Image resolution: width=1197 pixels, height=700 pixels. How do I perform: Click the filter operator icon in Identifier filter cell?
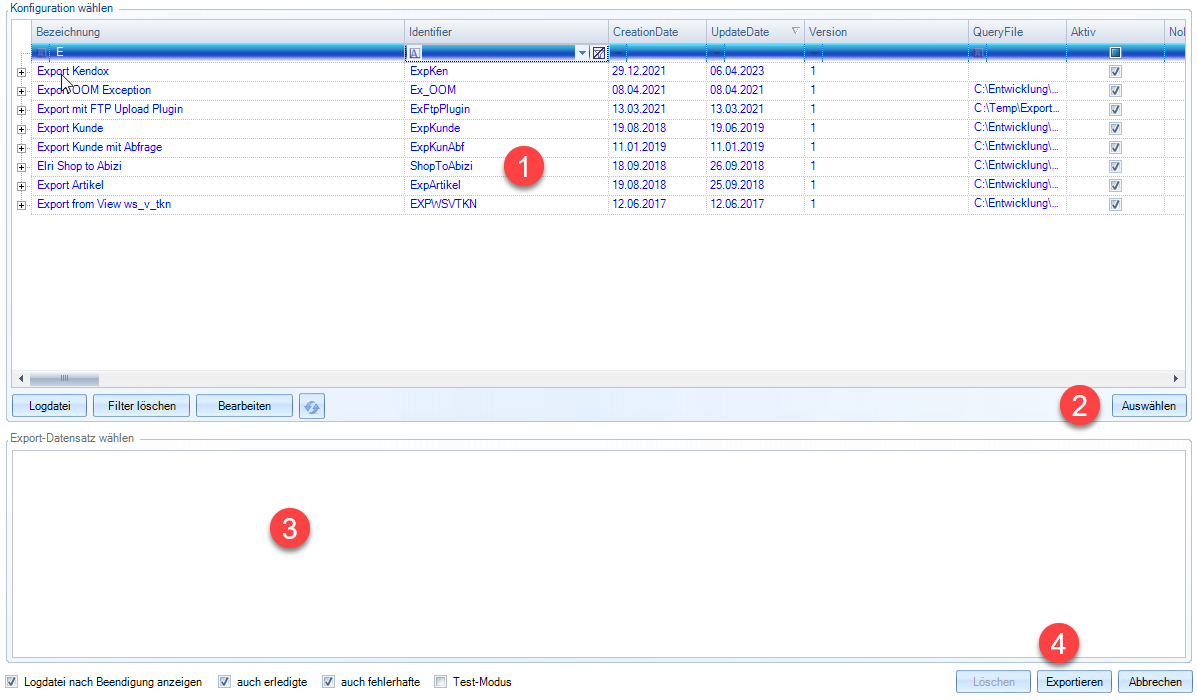[416, 52]
